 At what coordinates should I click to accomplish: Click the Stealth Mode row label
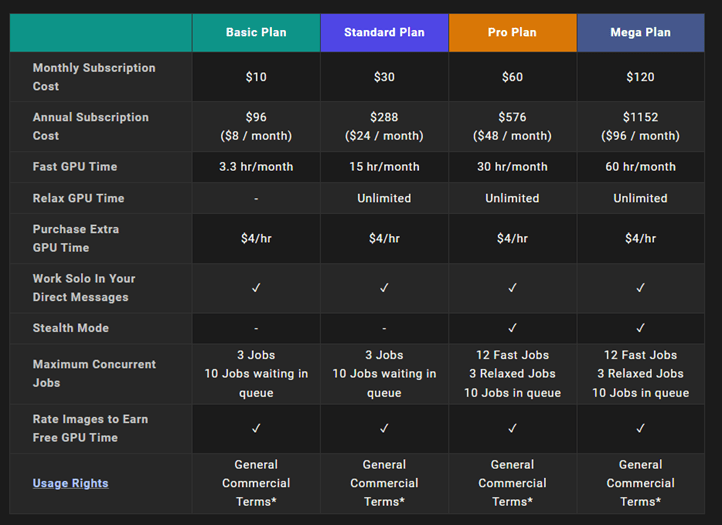tap(71, 328)
